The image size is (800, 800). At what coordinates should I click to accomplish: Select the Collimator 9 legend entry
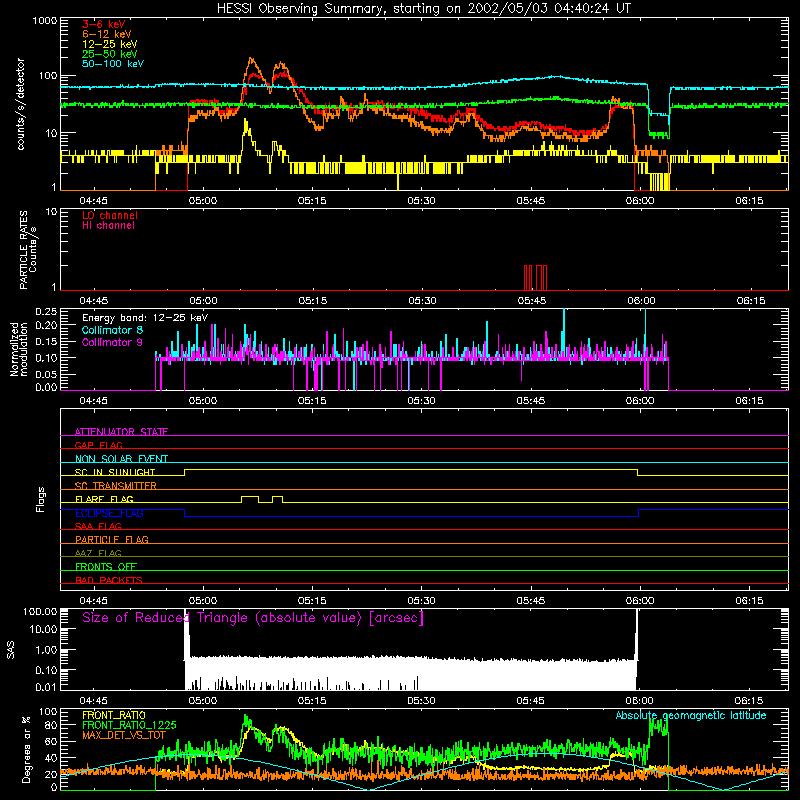point(112,342)
